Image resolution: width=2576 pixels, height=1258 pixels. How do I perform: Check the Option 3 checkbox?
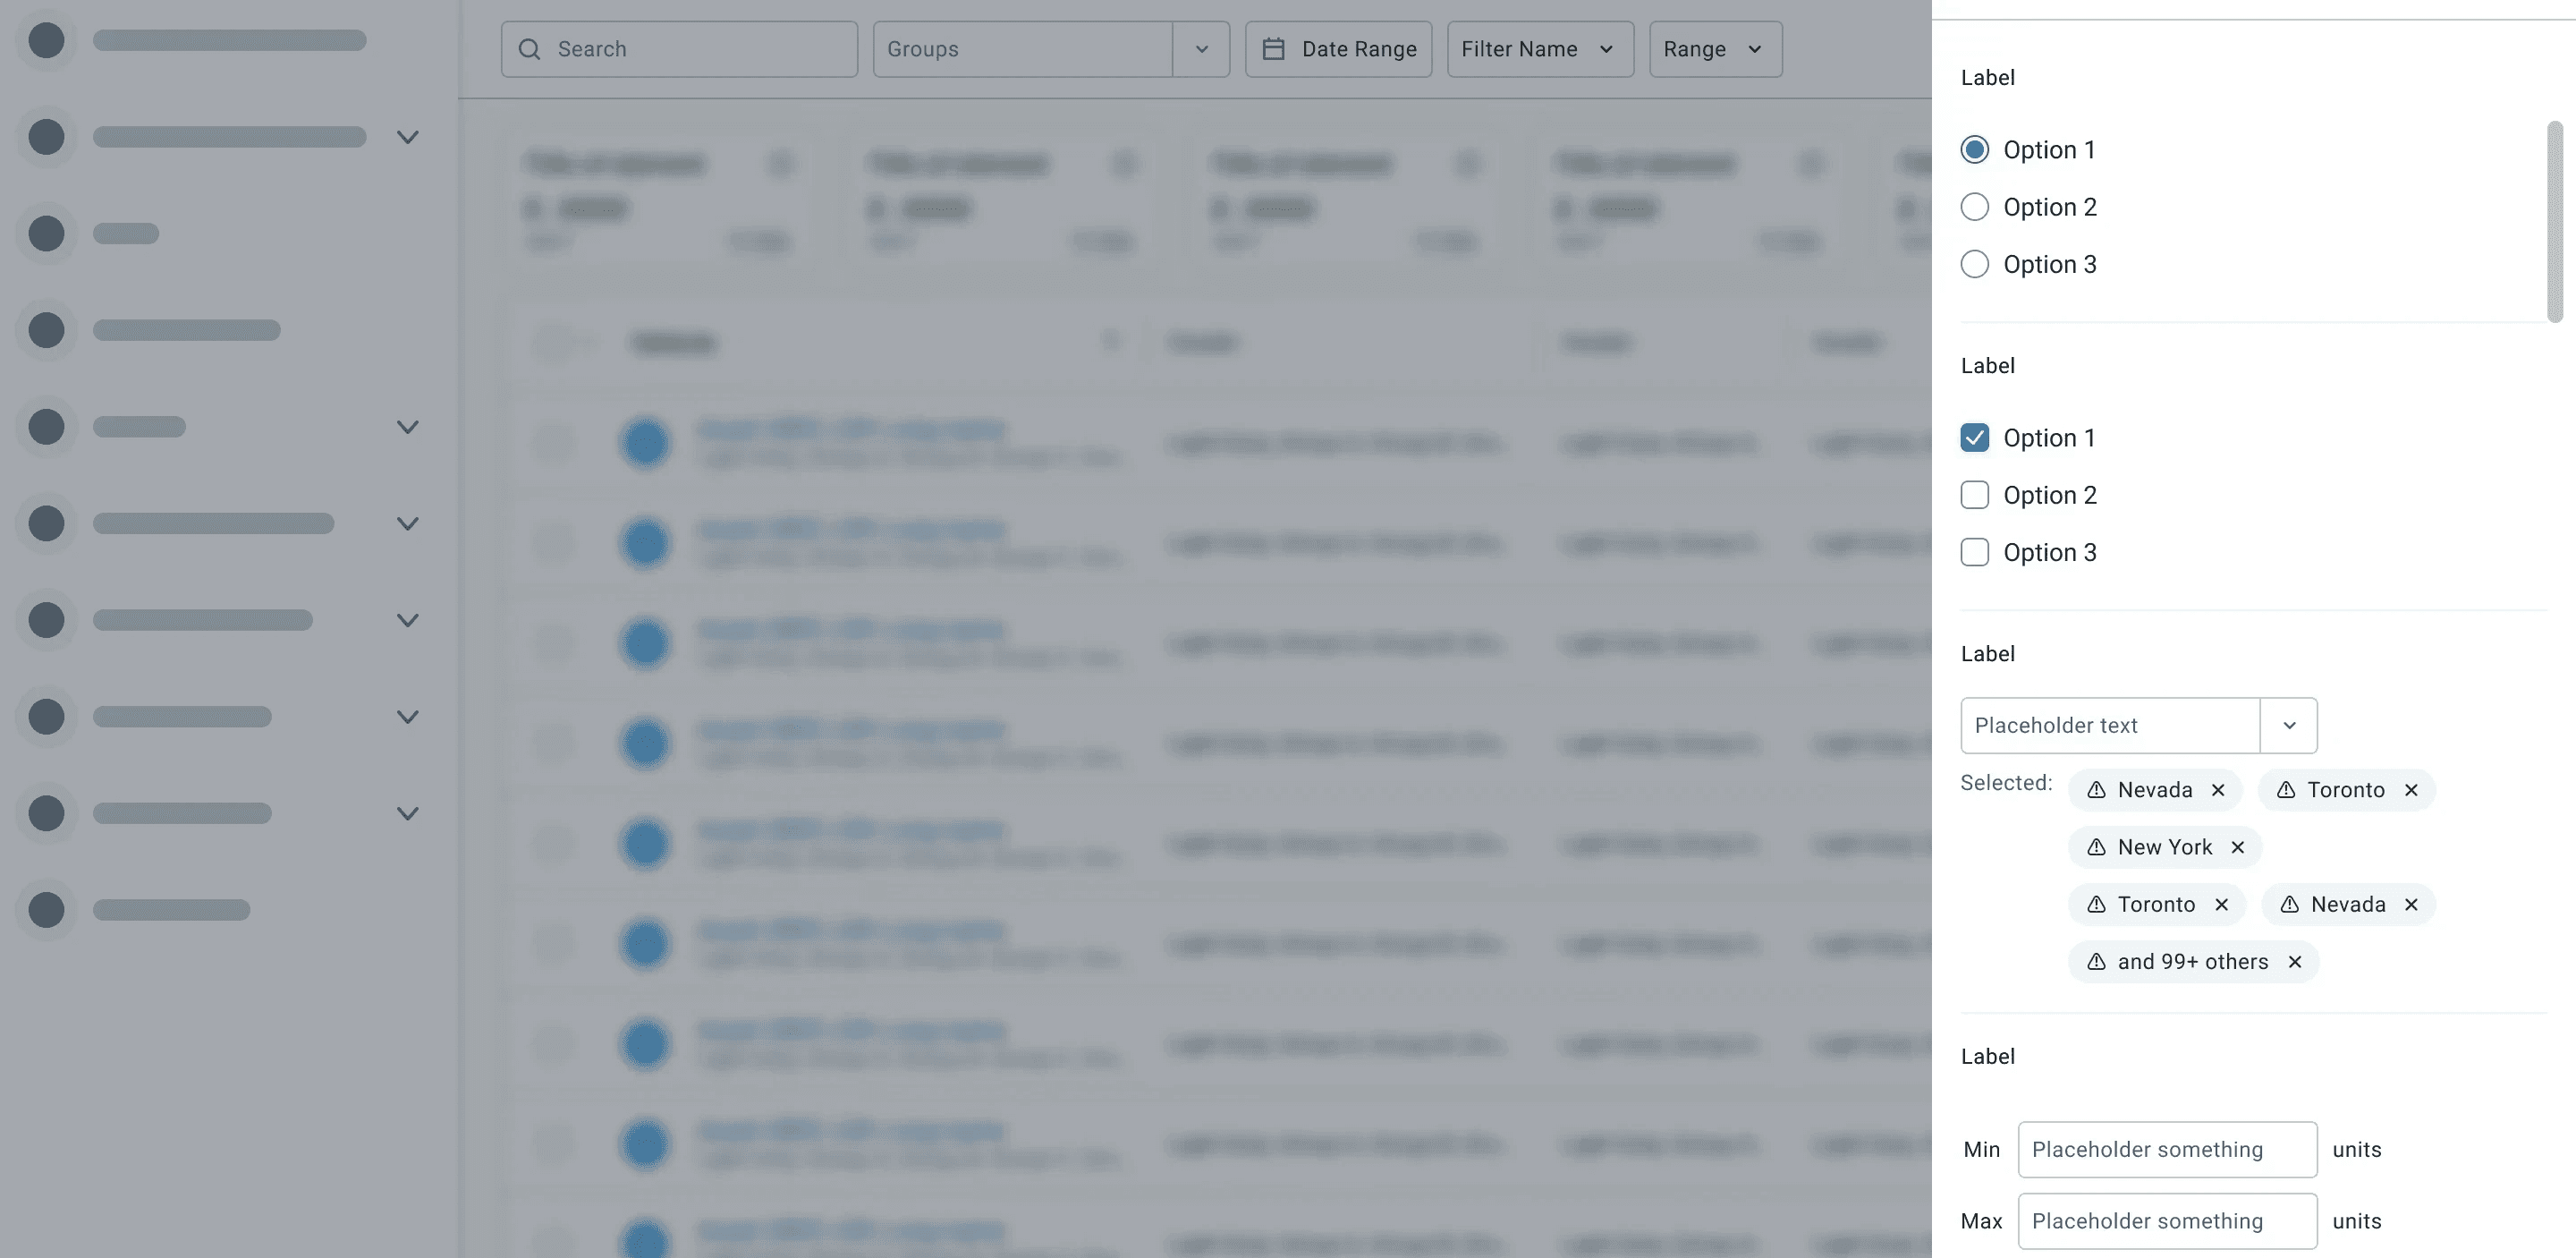1974,552
